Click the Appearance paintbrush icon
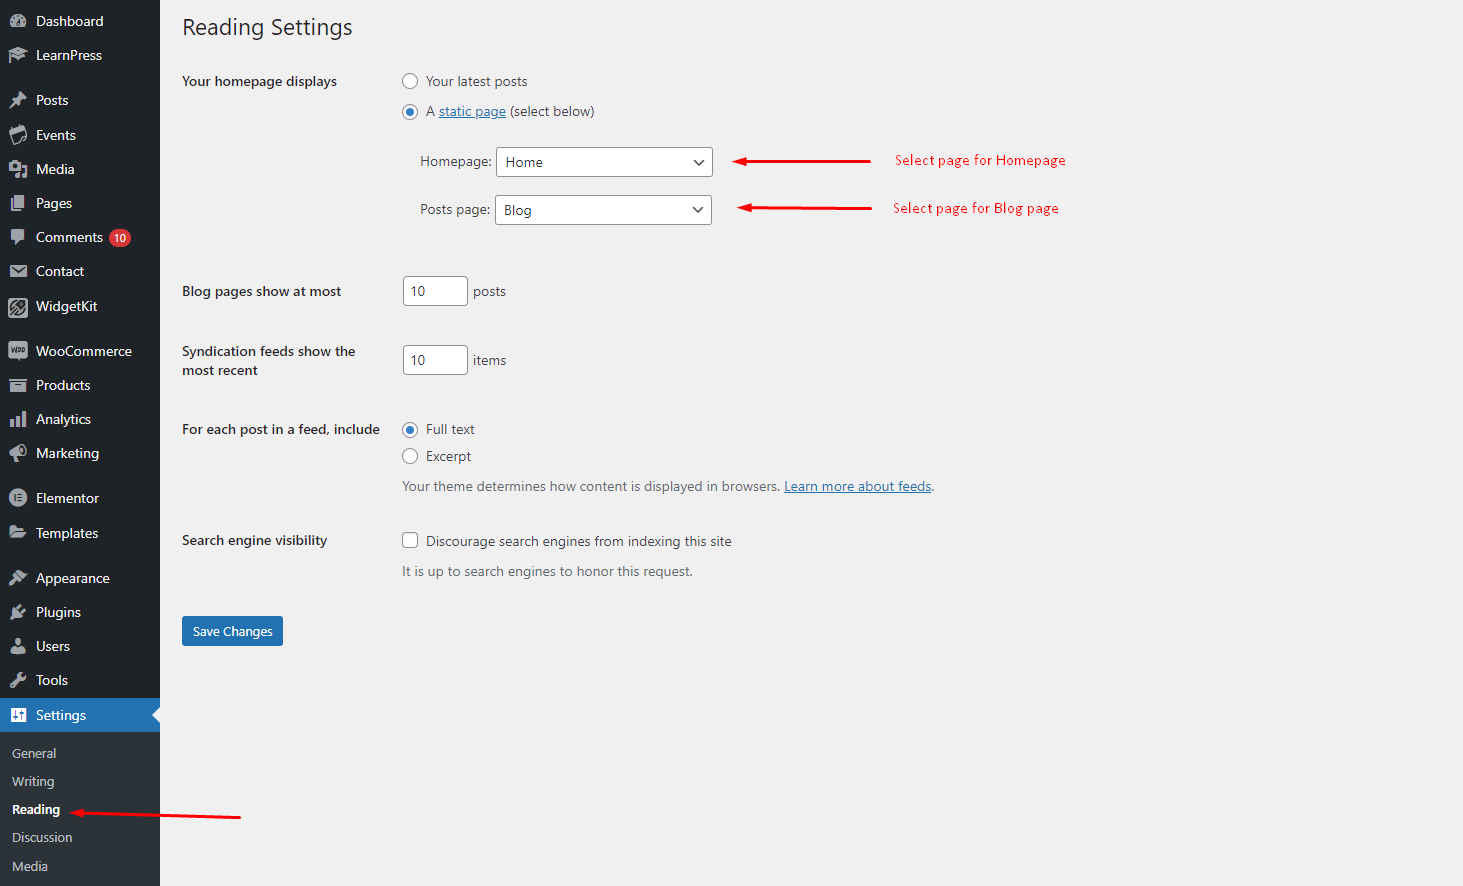The image size is (1463, 886). [x=18, y=578]
